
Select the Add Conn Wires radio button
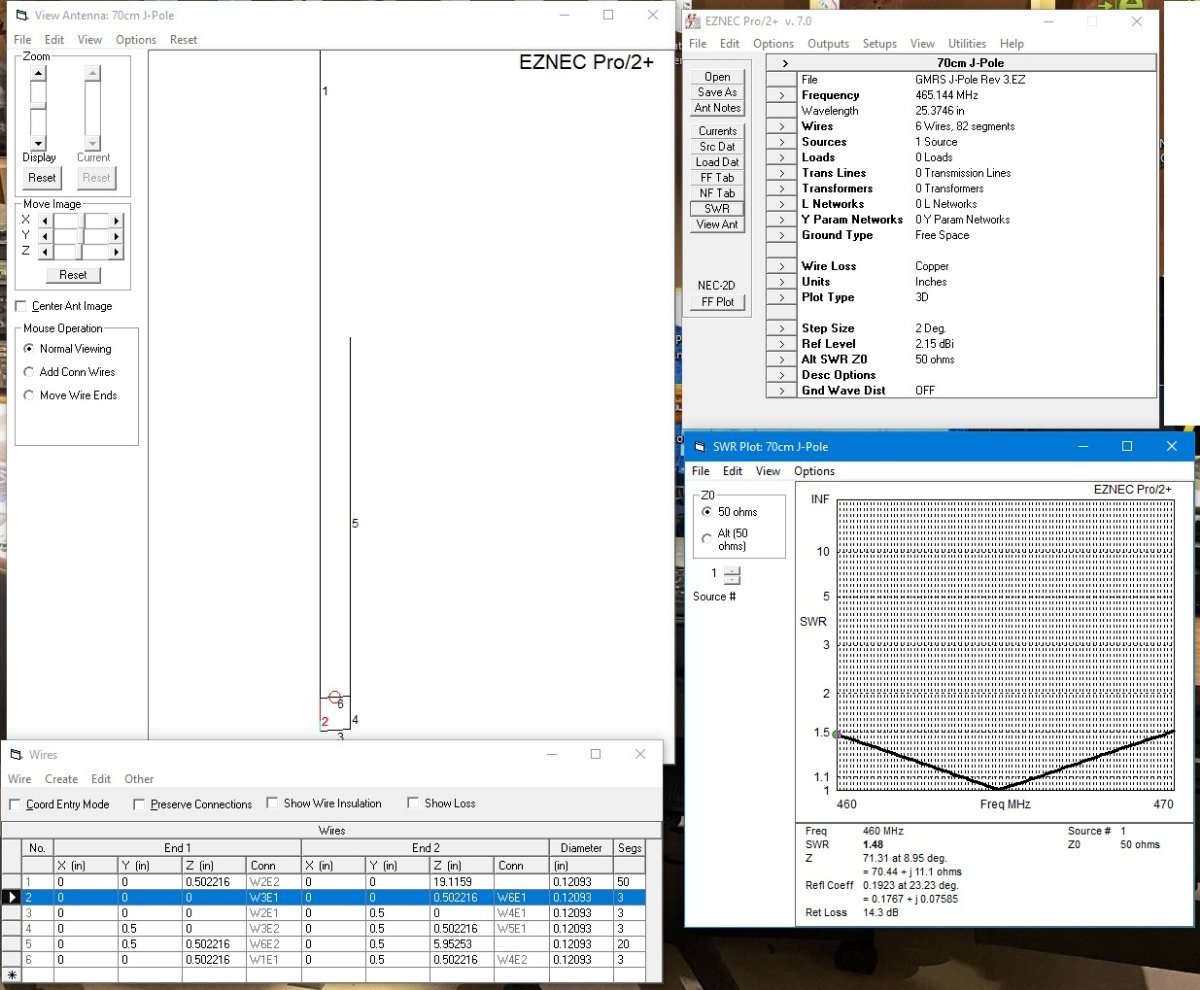pos(29,372)
